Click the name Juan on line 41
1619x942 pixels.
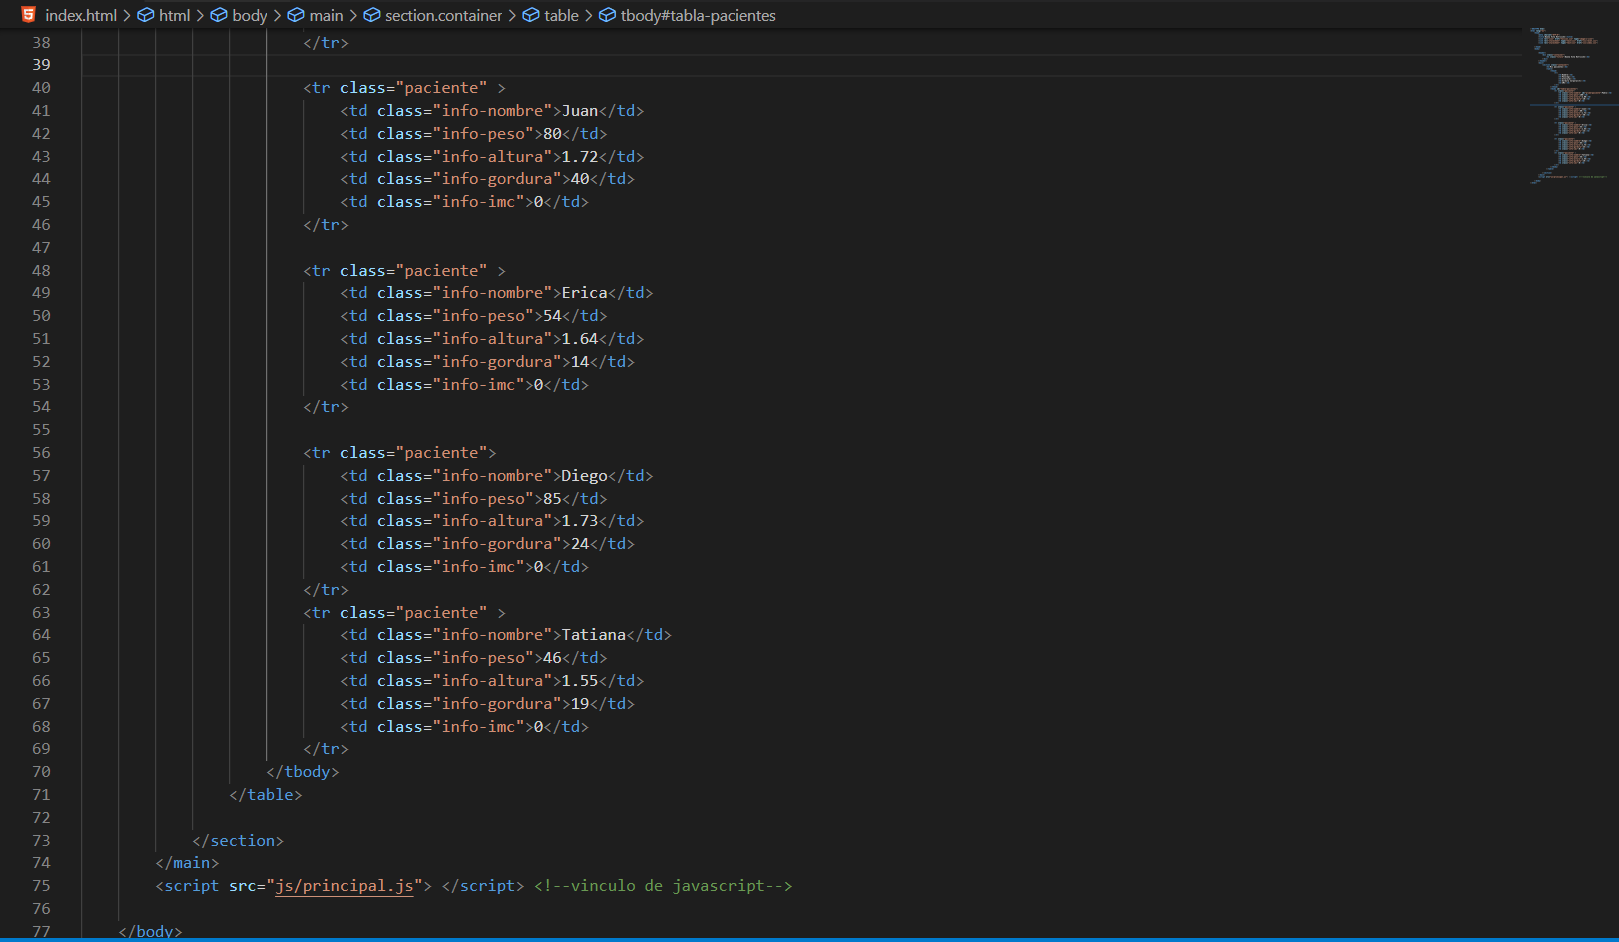(x=580, y=111)
